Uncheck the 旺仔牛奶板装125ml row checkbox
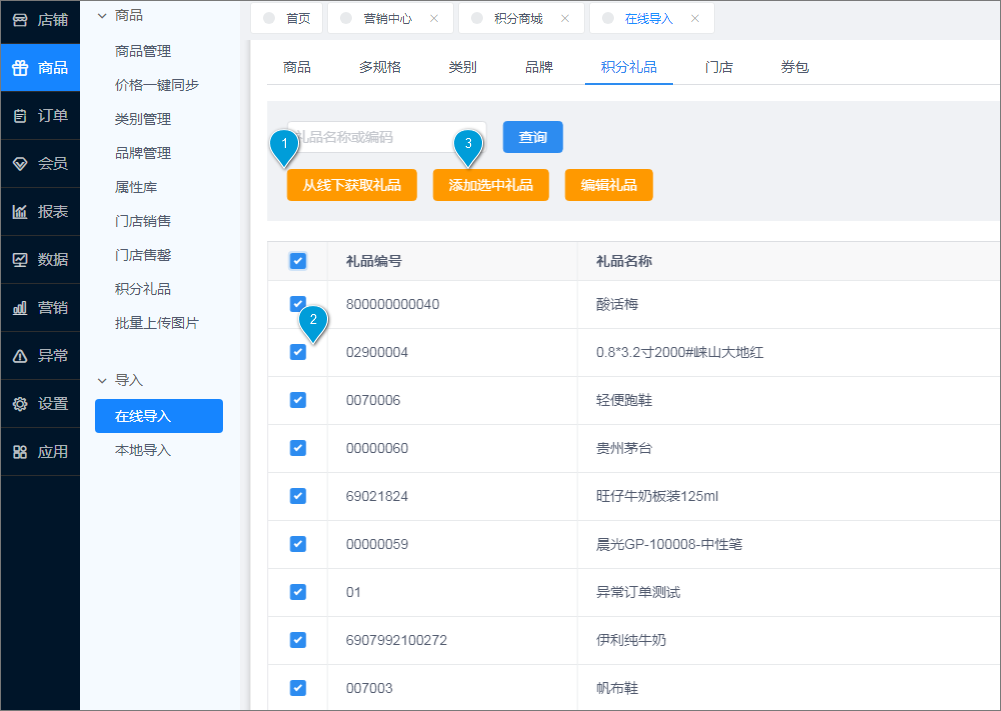The width and height of the screenshot is (1001, 711). 297,496
